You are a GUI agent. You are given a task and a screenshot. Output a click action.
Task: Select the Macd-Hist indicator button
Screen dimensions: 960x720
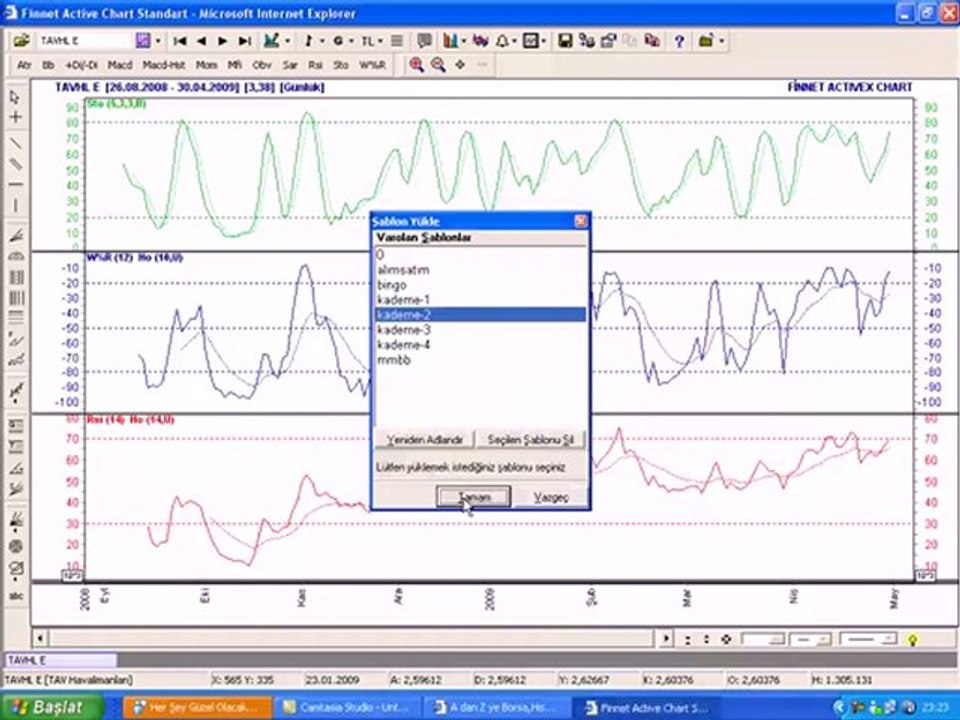164,65
